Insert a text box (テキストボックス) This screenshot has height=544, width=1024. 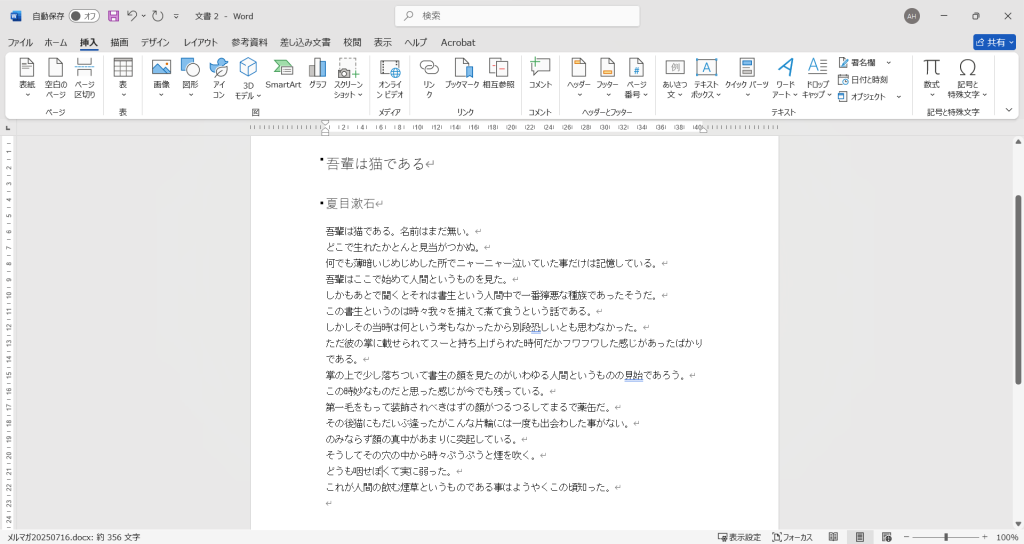coord(706,78)
